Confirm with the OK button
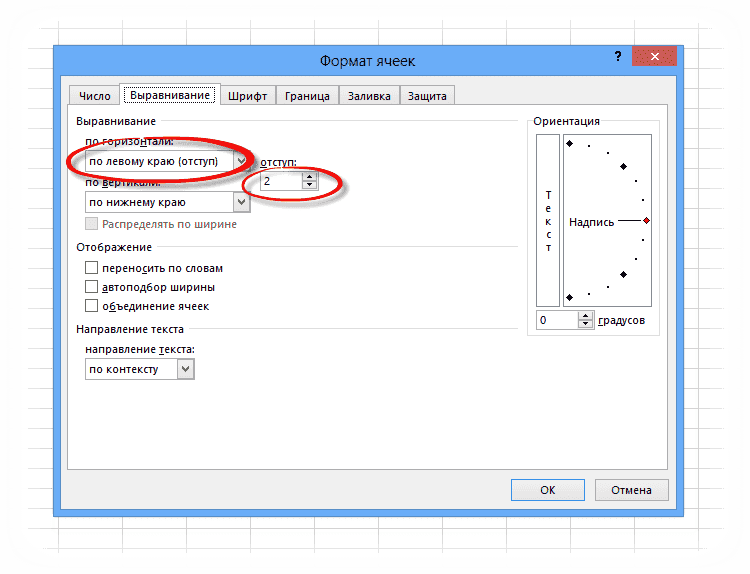The width and height of the screenshot is (750, 574). click(548, 490)
